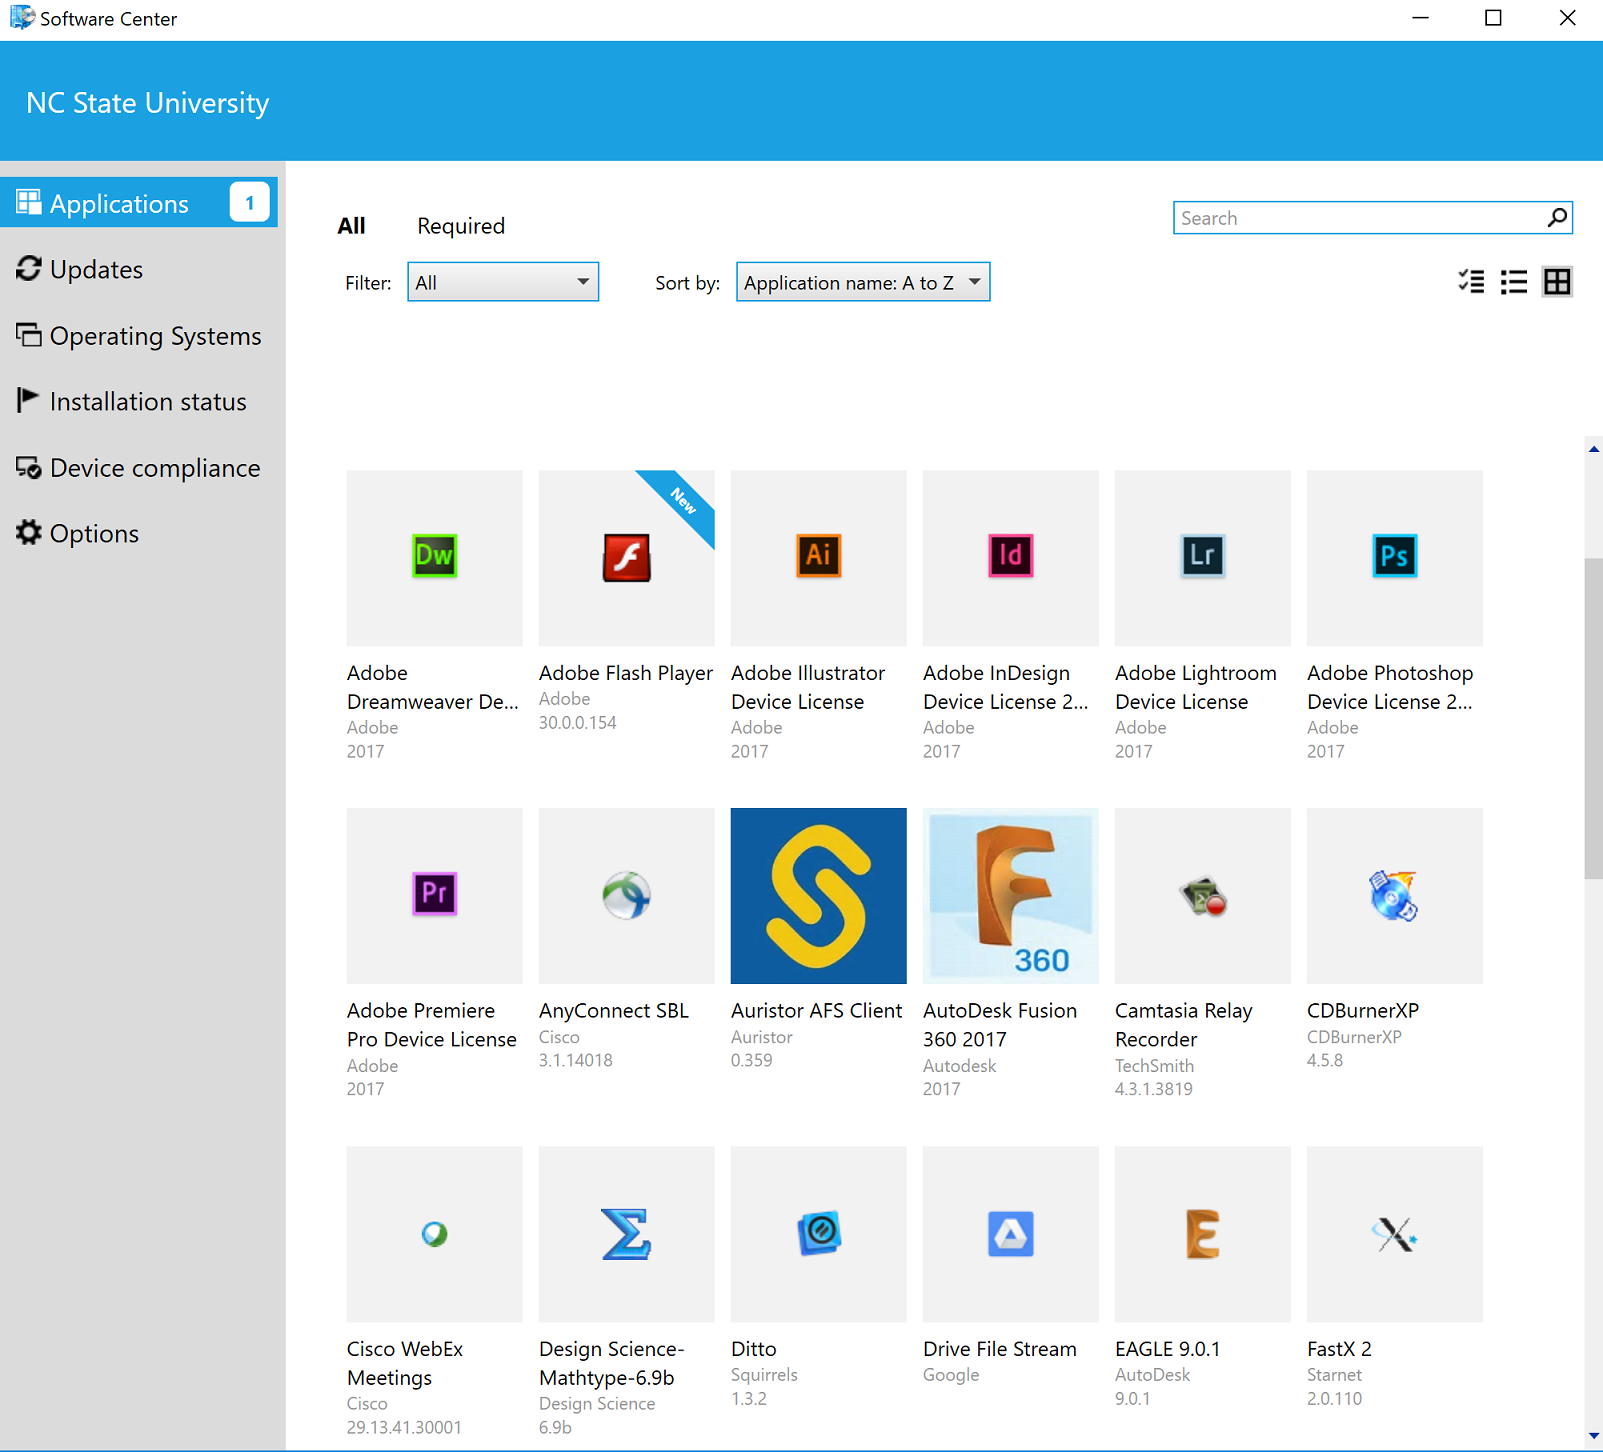The width and height of the screenshot is (1603, 1452).
Task: Select Adobe Illustrator Device License icon
Action: (x=818, y=557)
